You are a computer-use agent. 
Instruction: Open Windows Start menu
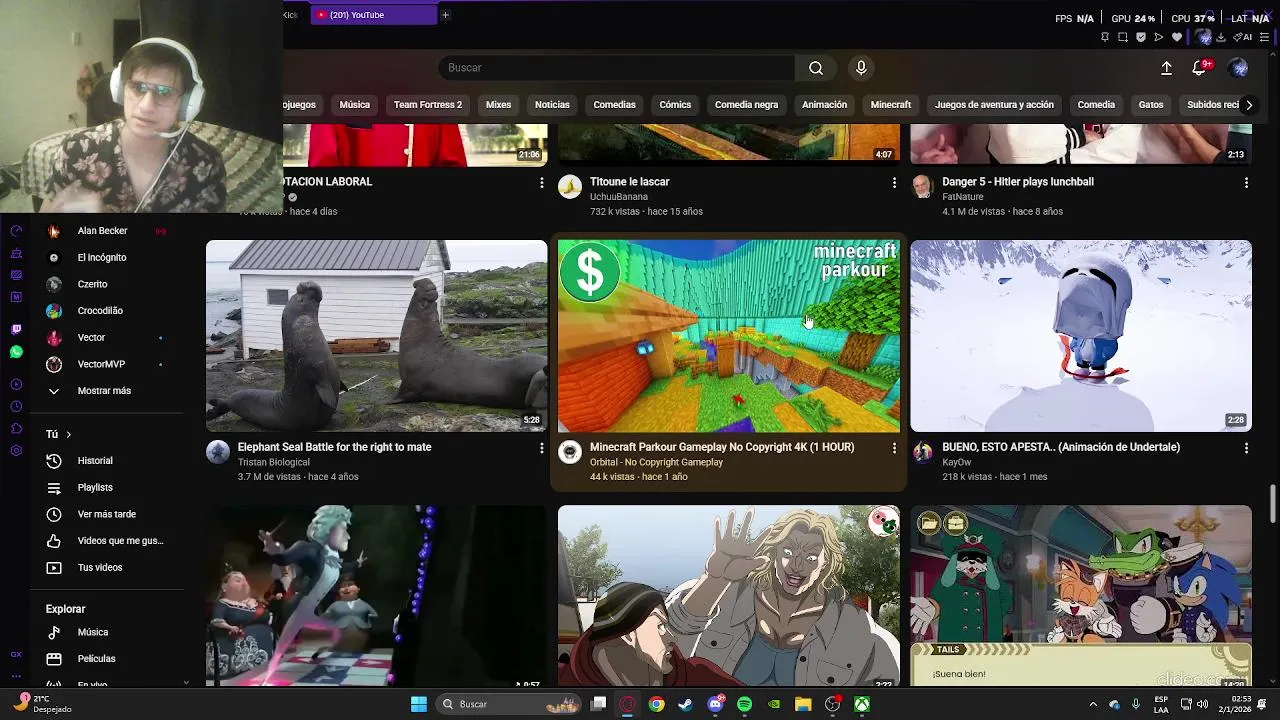click(419, 704)
